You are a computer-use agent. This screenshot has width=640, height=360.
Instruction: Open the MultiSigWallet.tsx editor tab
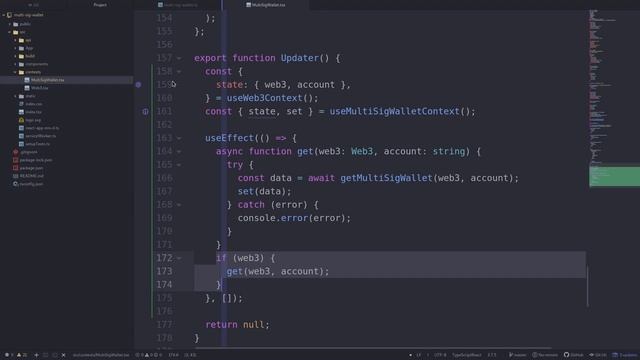266,5
